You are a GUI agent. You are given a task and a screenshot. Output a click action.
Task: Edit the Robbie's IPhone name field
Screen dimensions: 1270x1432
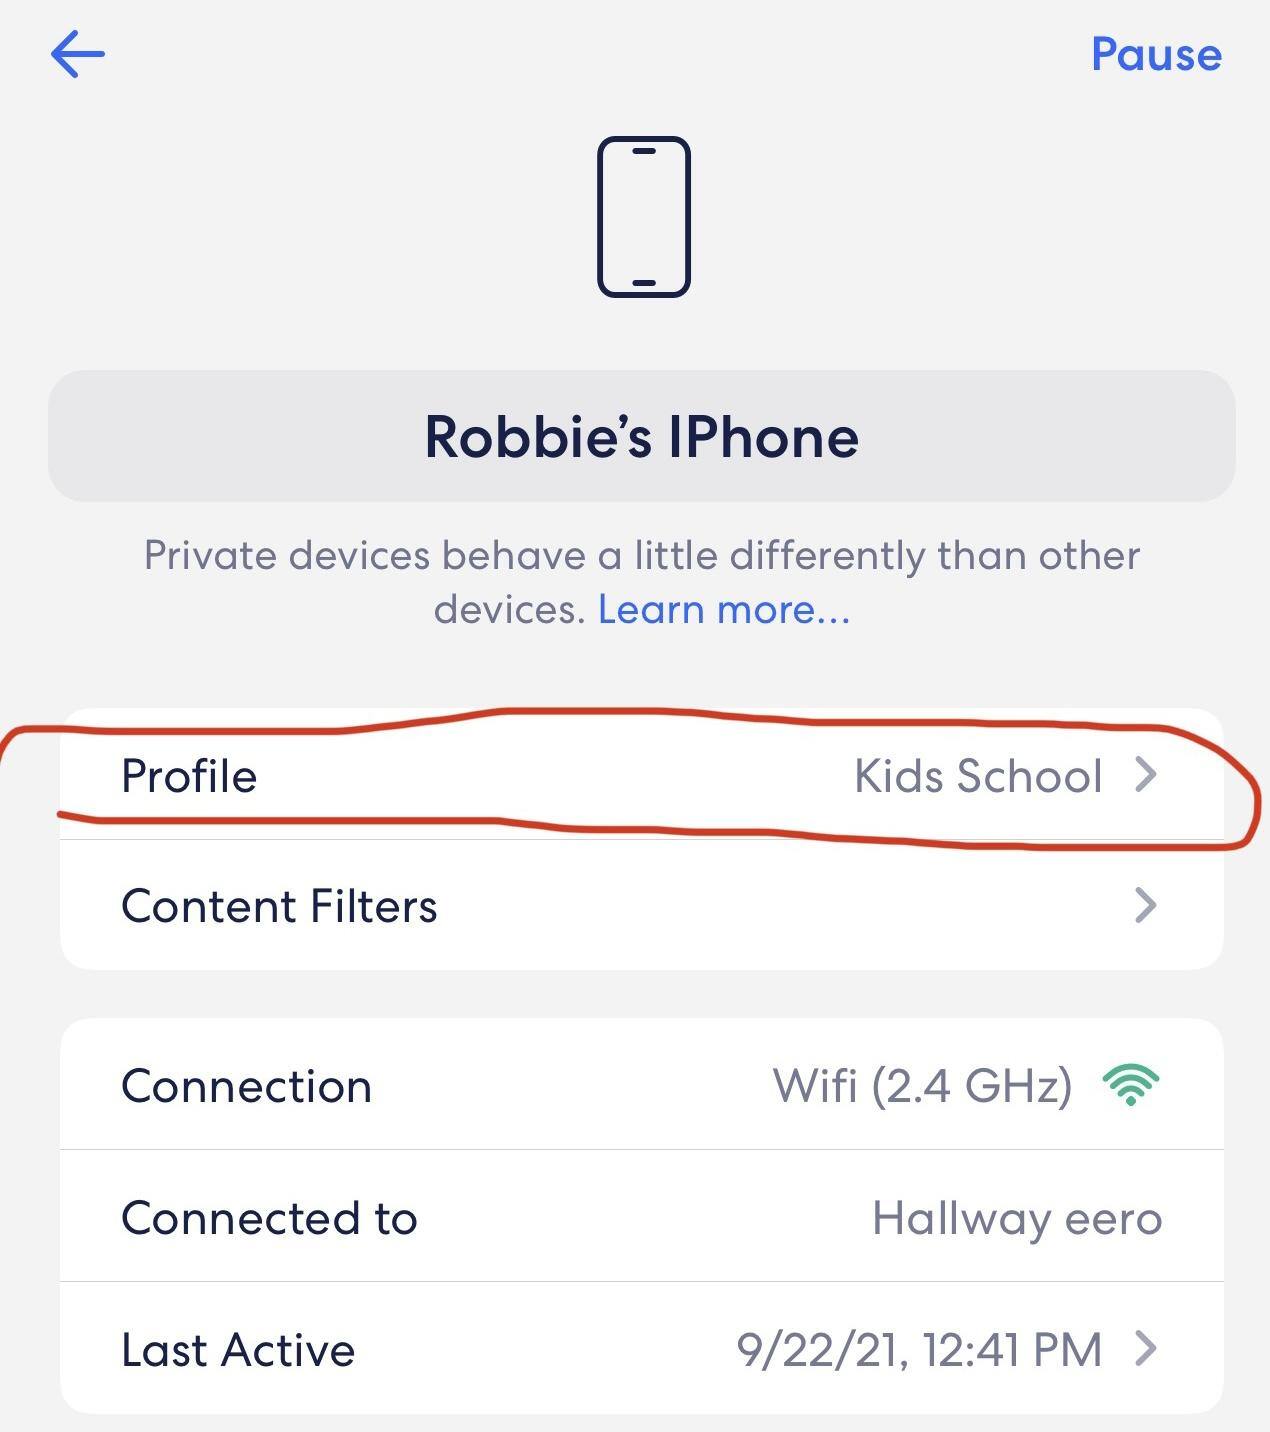click(641, 437)
